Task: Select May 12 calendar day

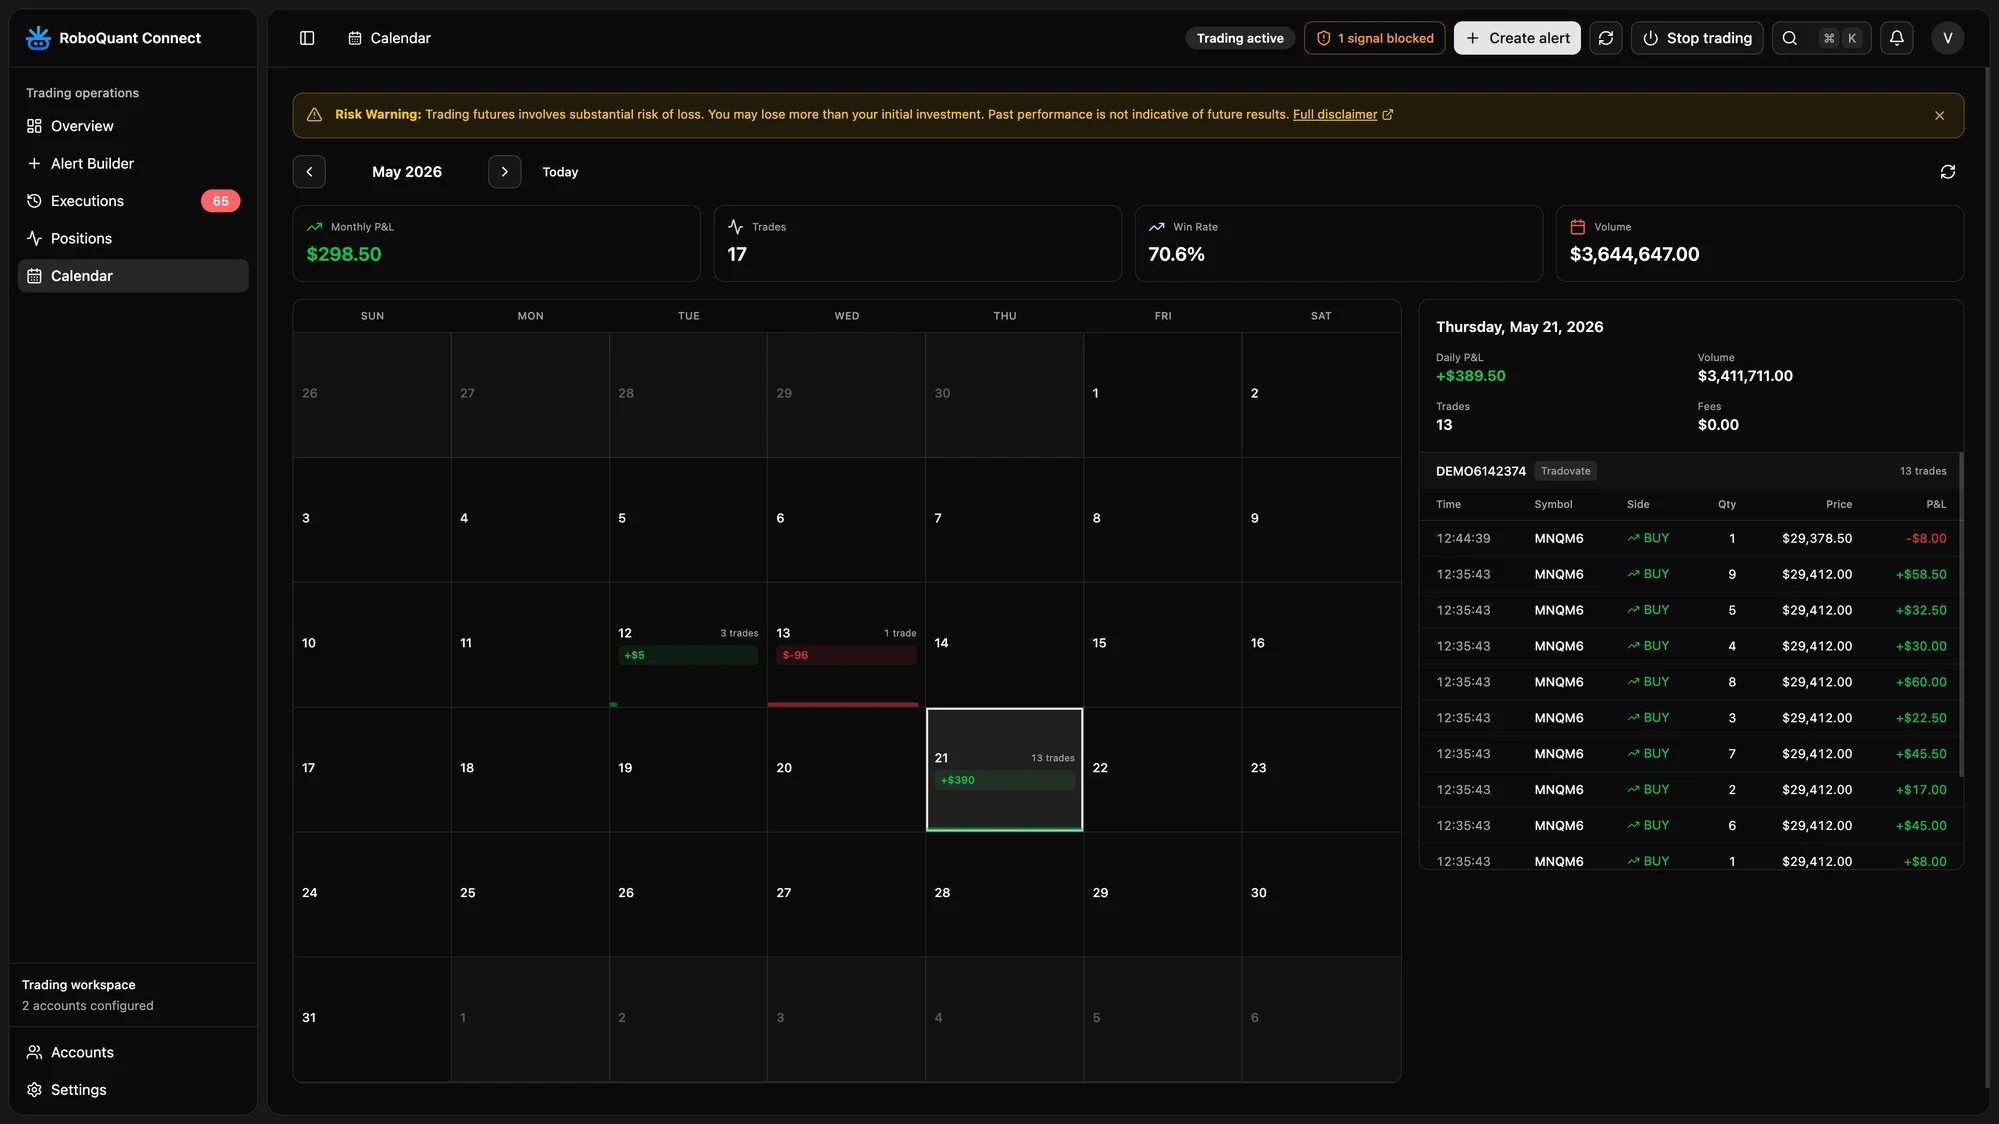Action: (688, 645)
